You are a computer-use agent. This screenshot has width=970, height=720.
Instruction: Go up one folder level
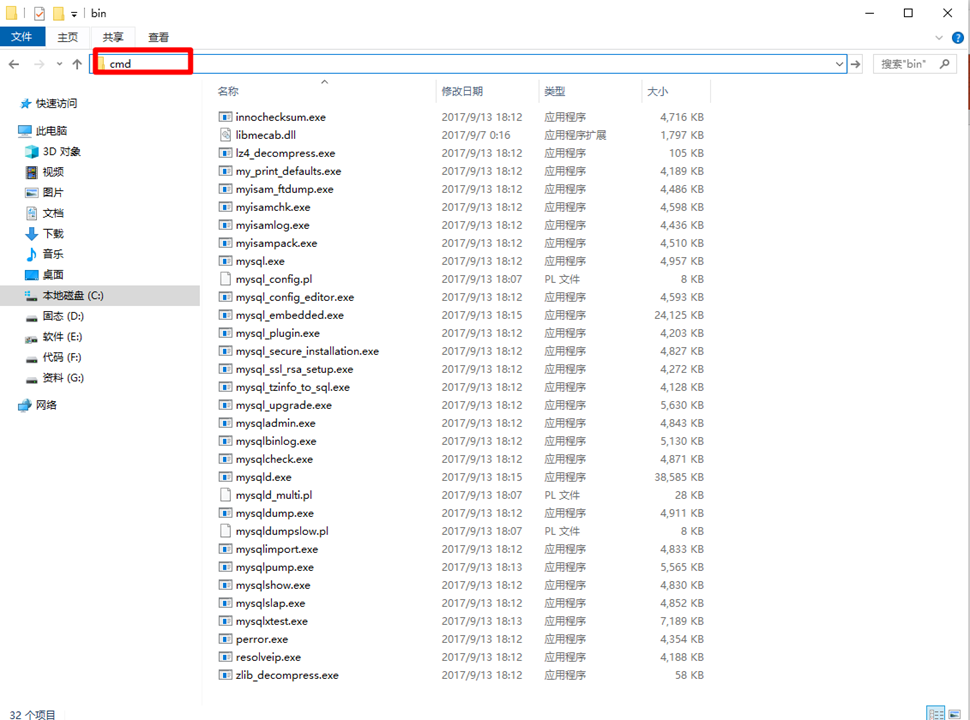coord(77,64)
